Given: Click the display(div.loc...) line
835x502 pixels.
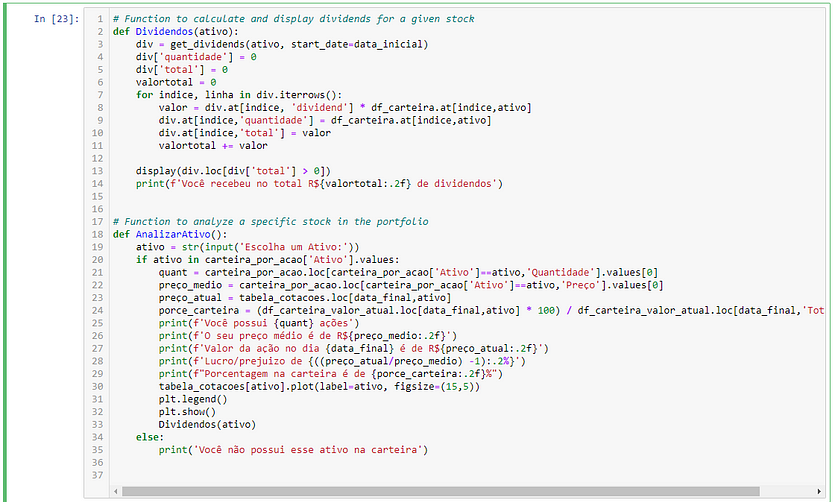Looking at the screenshot, I should [233, 171].
